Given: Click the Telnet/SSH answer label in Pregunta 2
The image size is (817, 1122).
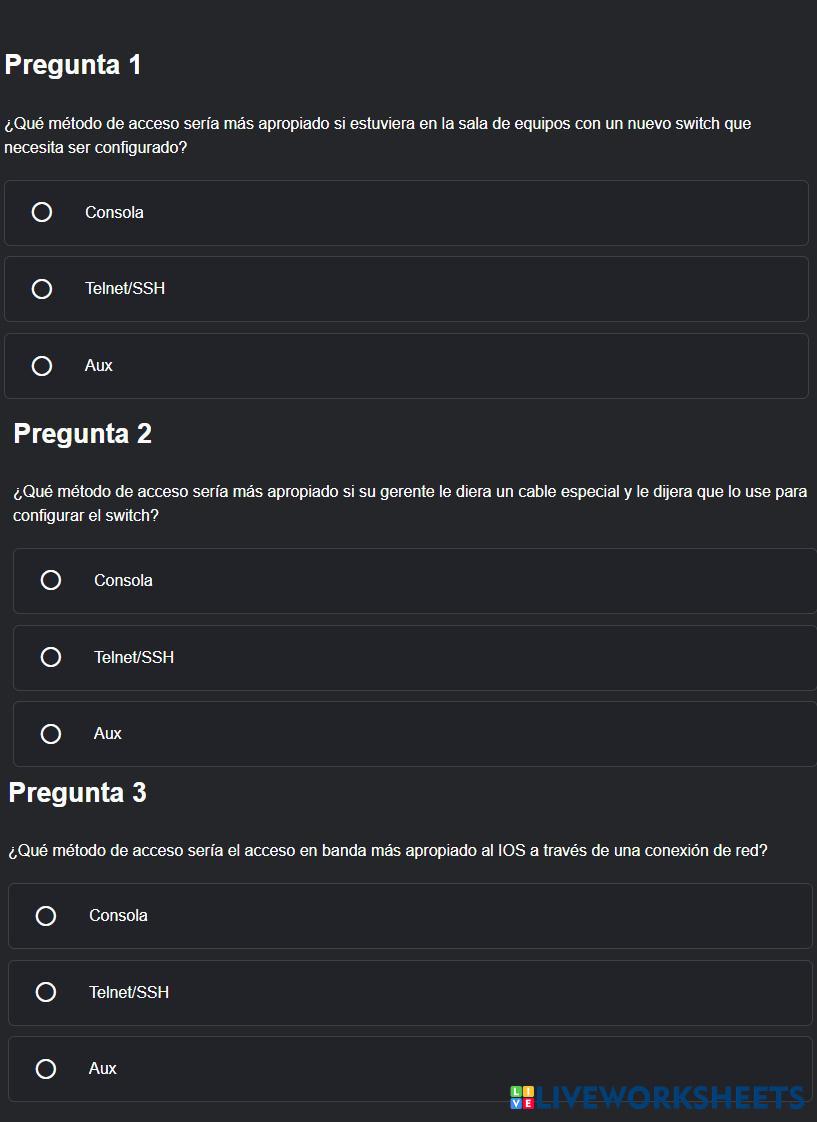Looking at the screenshot, I should point(134,657).
